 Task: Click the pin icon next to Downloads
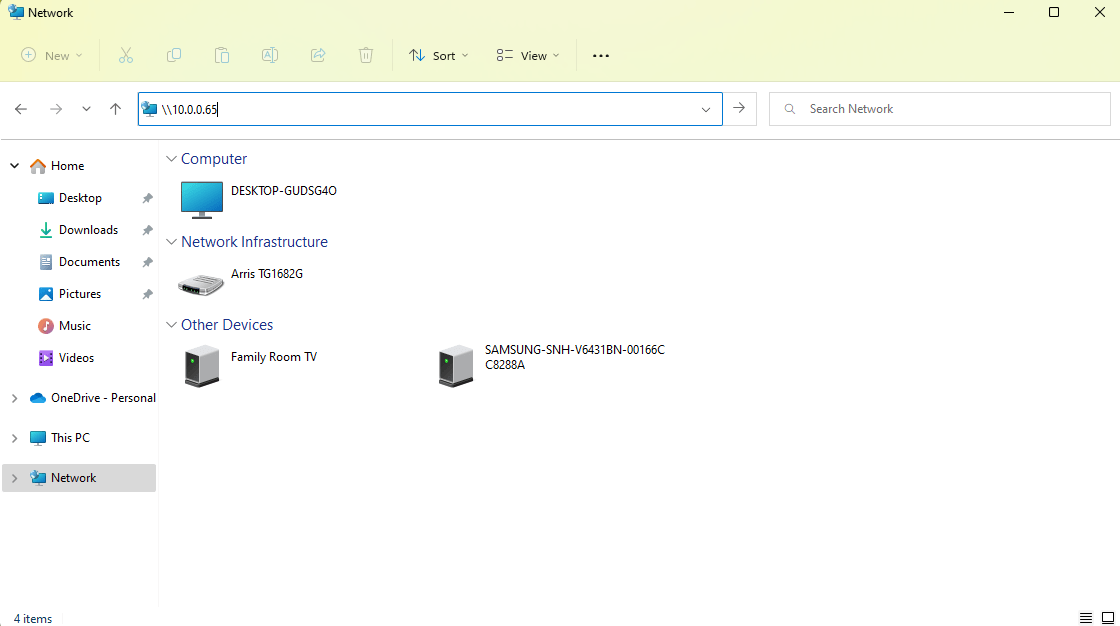(147, 230)
